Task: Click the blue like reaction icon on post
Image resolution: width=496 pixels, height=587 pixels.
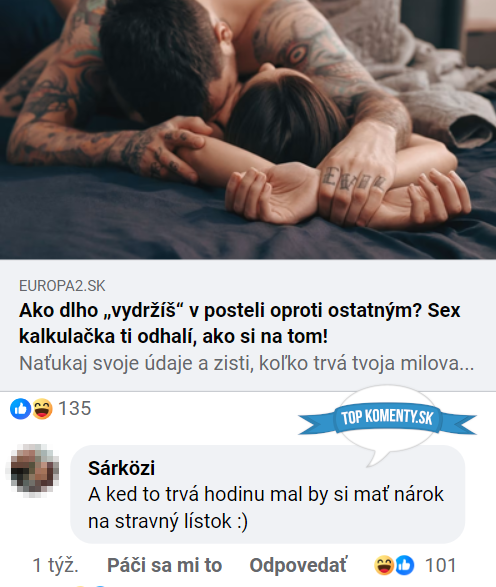Action: click(20, 408)
